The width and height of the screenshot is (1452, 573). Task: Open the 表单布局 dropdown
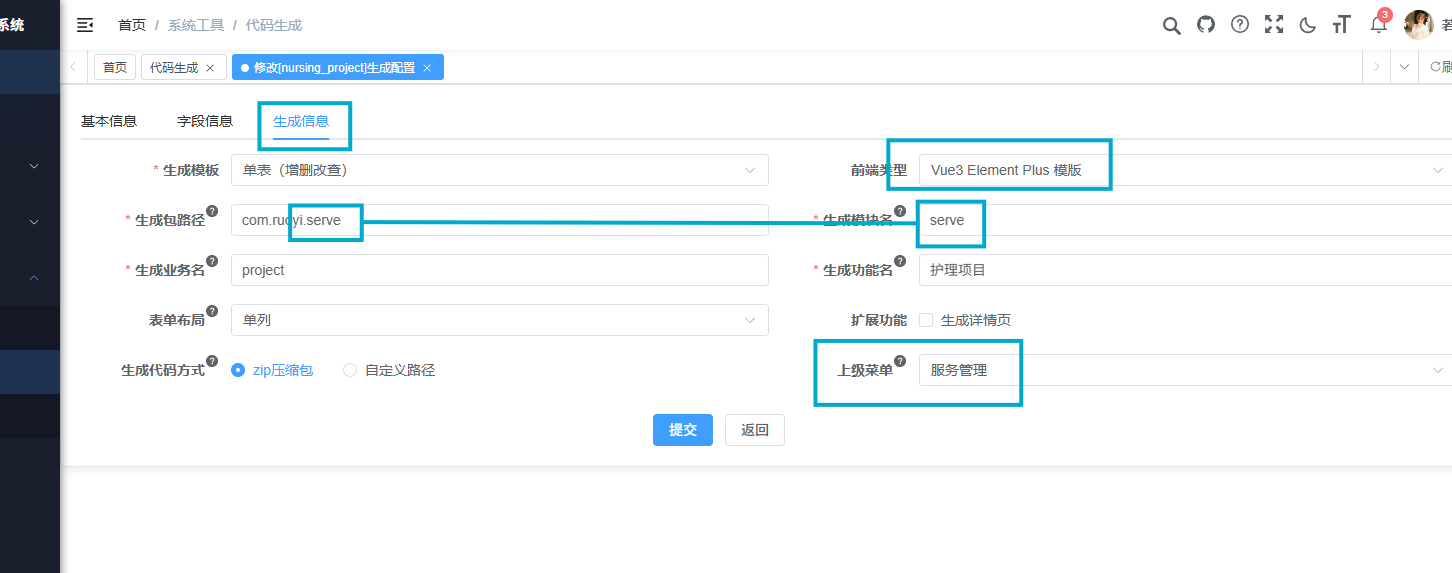tap(499, 320)
